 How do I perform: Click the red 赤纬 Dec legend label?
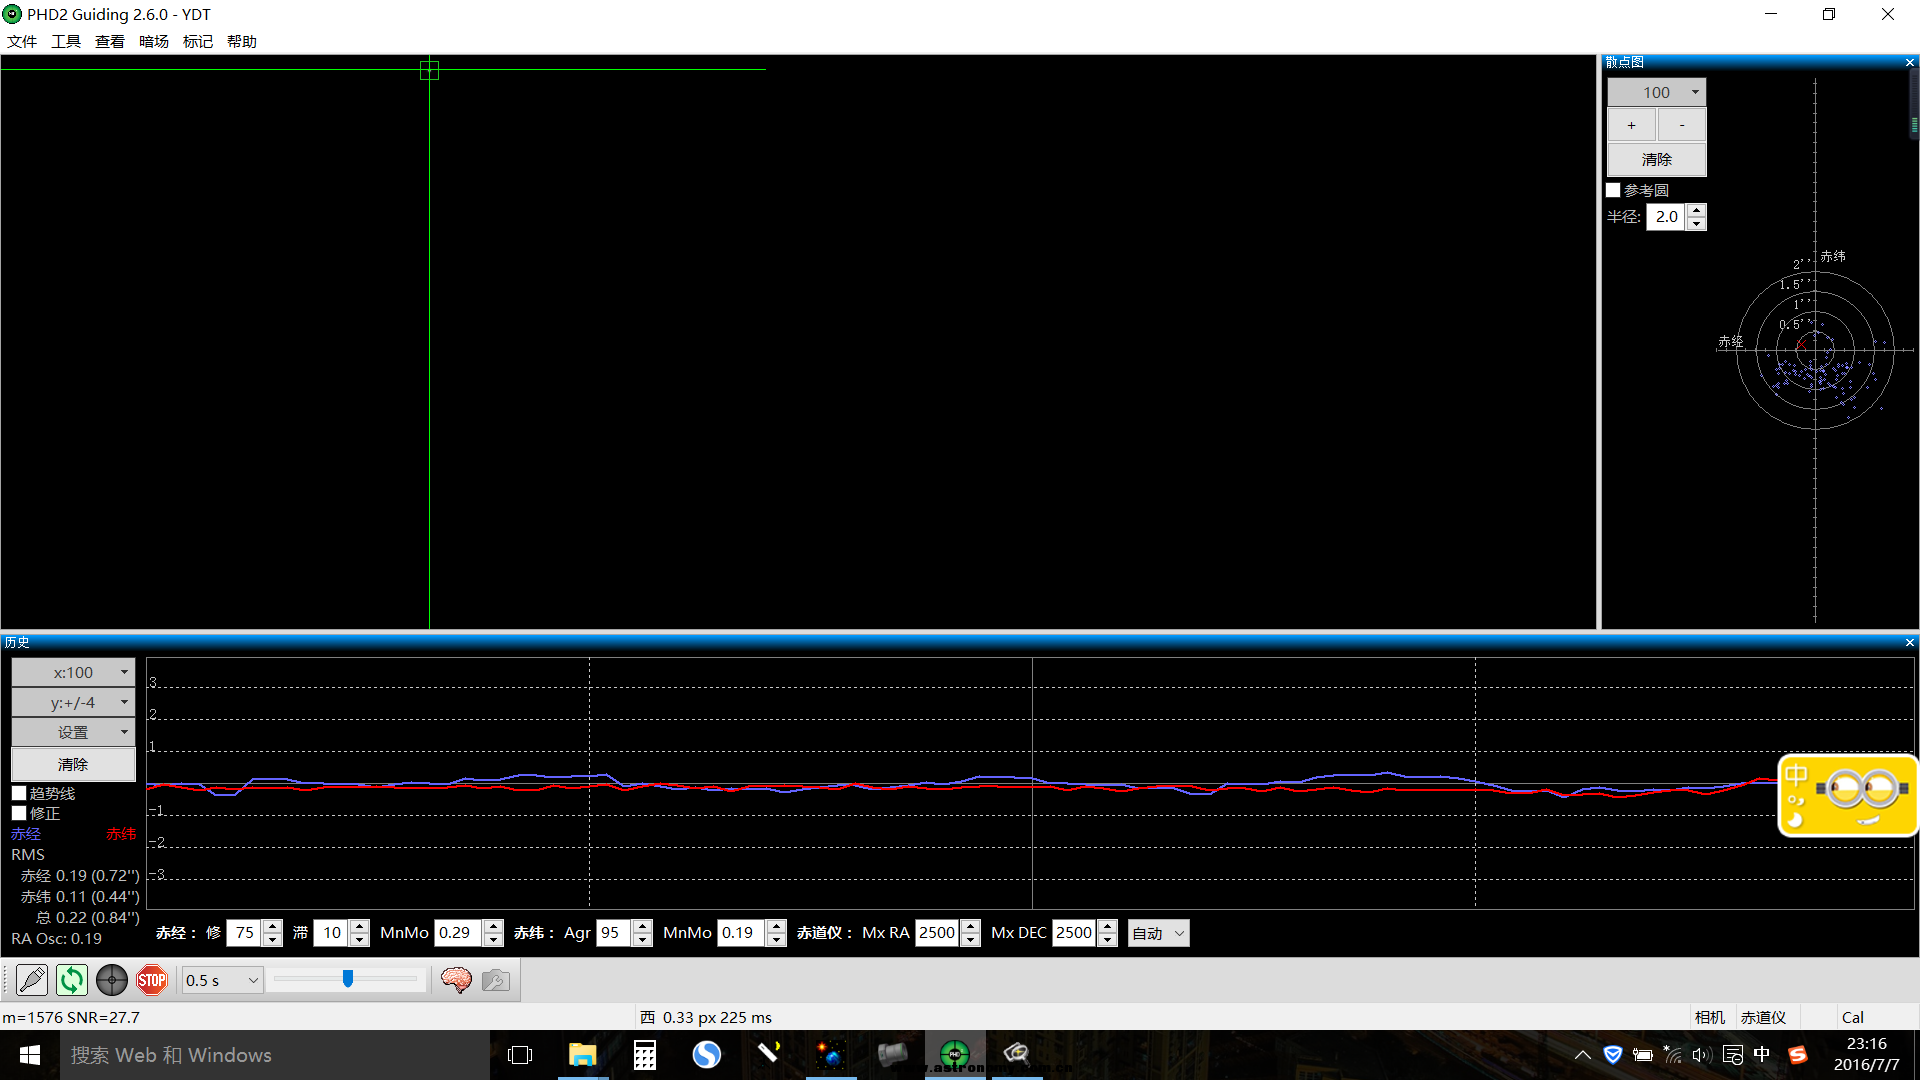(x=121, y=833)
